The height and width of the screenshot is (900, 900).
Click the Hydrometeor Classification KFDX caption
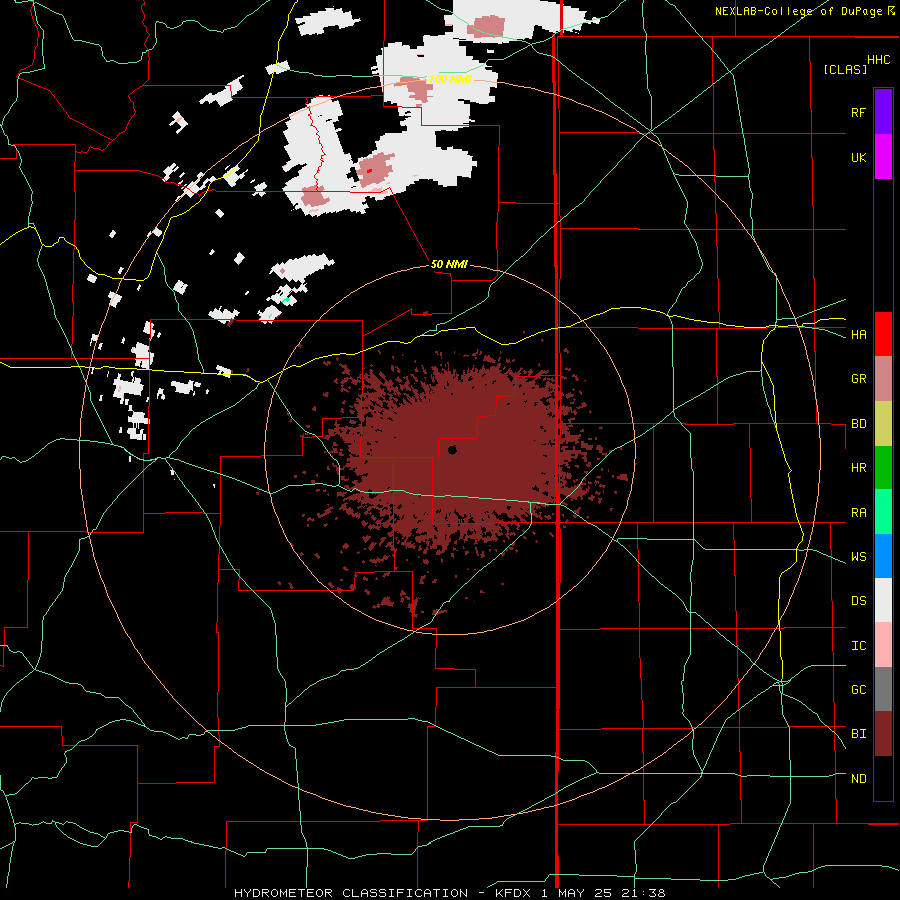pos(449,893)
